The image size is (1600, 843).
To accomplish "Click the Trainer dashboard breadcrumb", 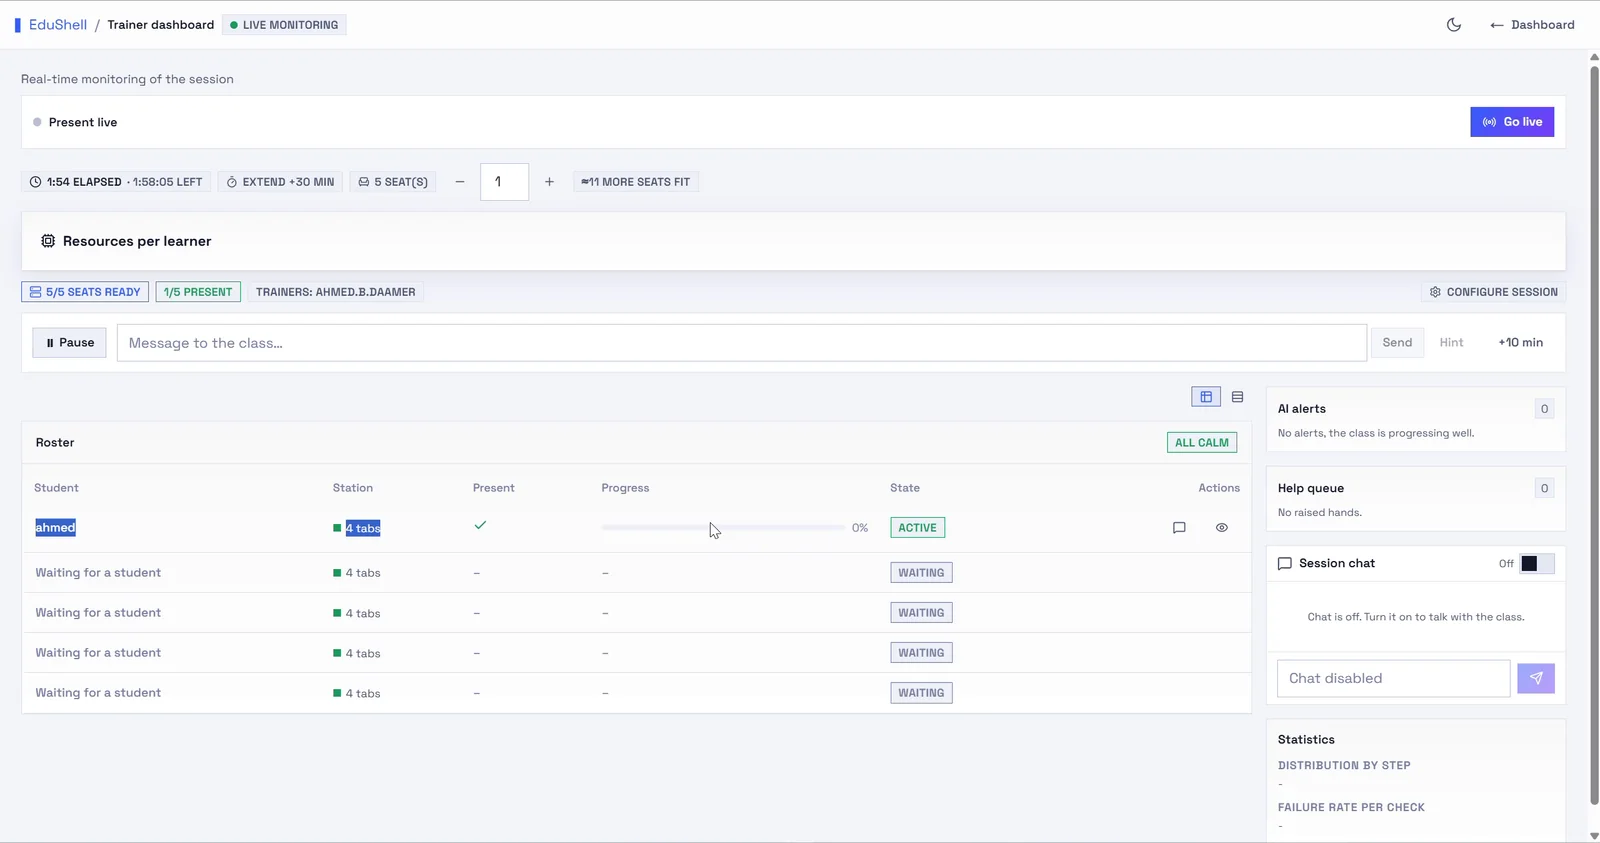I will click(x=161, y=25).
